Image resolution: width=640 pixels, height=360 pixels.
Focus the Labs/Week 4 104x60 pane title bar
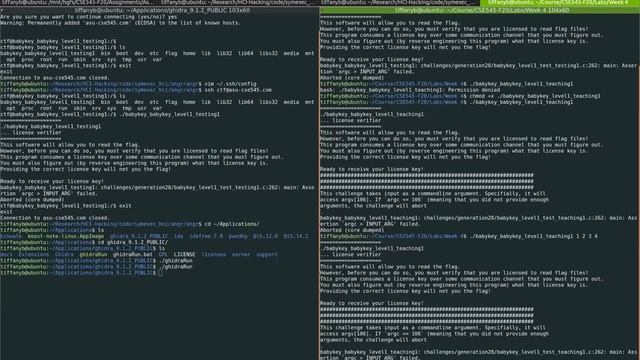tap(480, 10)
